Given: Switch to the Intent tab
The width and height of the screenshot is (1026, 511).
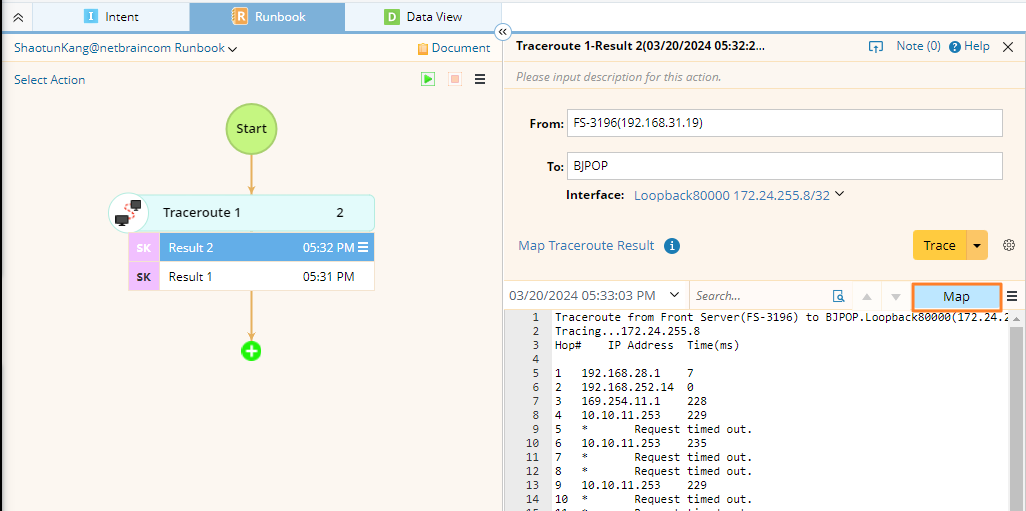Looking at the screenshot, I should click(x=111, y=17).
